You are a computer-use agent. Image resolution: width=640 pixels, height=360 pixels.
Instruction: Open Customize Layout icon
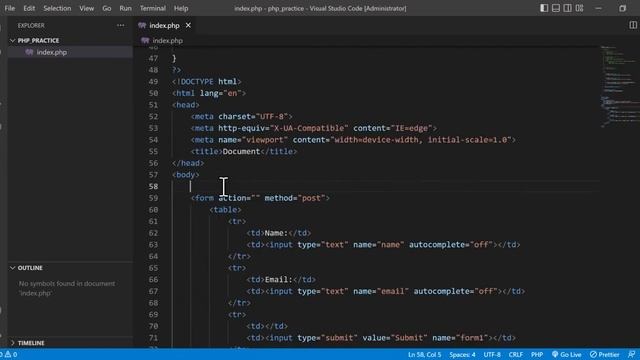click(x=579, y=8)
